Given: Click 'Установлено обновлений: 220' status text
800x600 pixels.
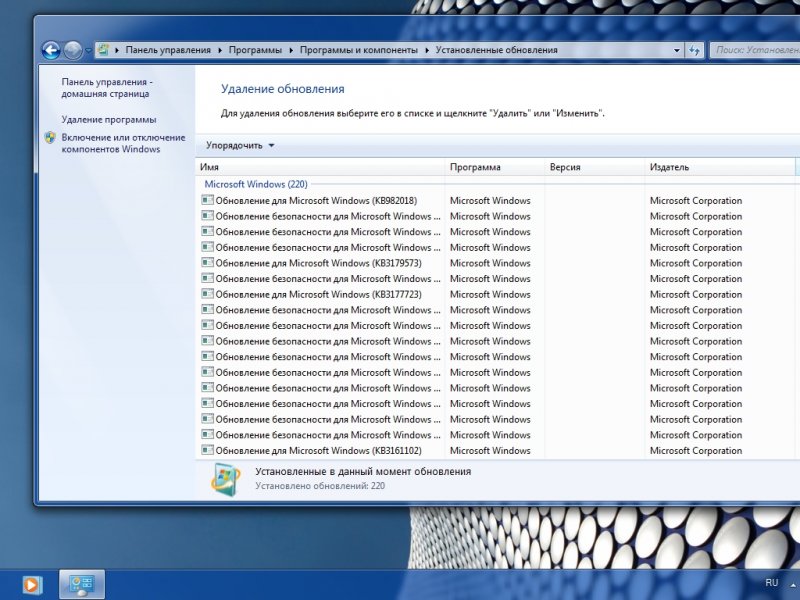Looking at the screenshot, I should coord(320,486).
